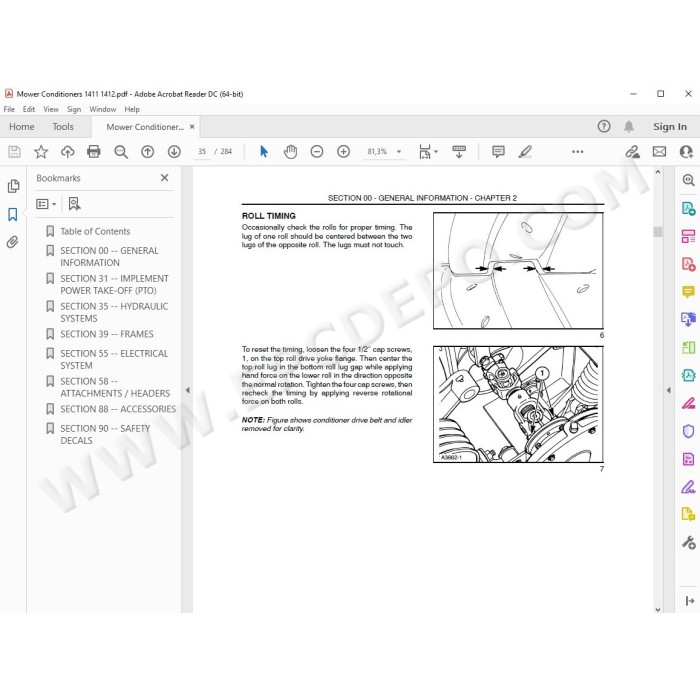
Task: Toggle the Bookmarks navigation panel icon
Action: coord(12,214)
